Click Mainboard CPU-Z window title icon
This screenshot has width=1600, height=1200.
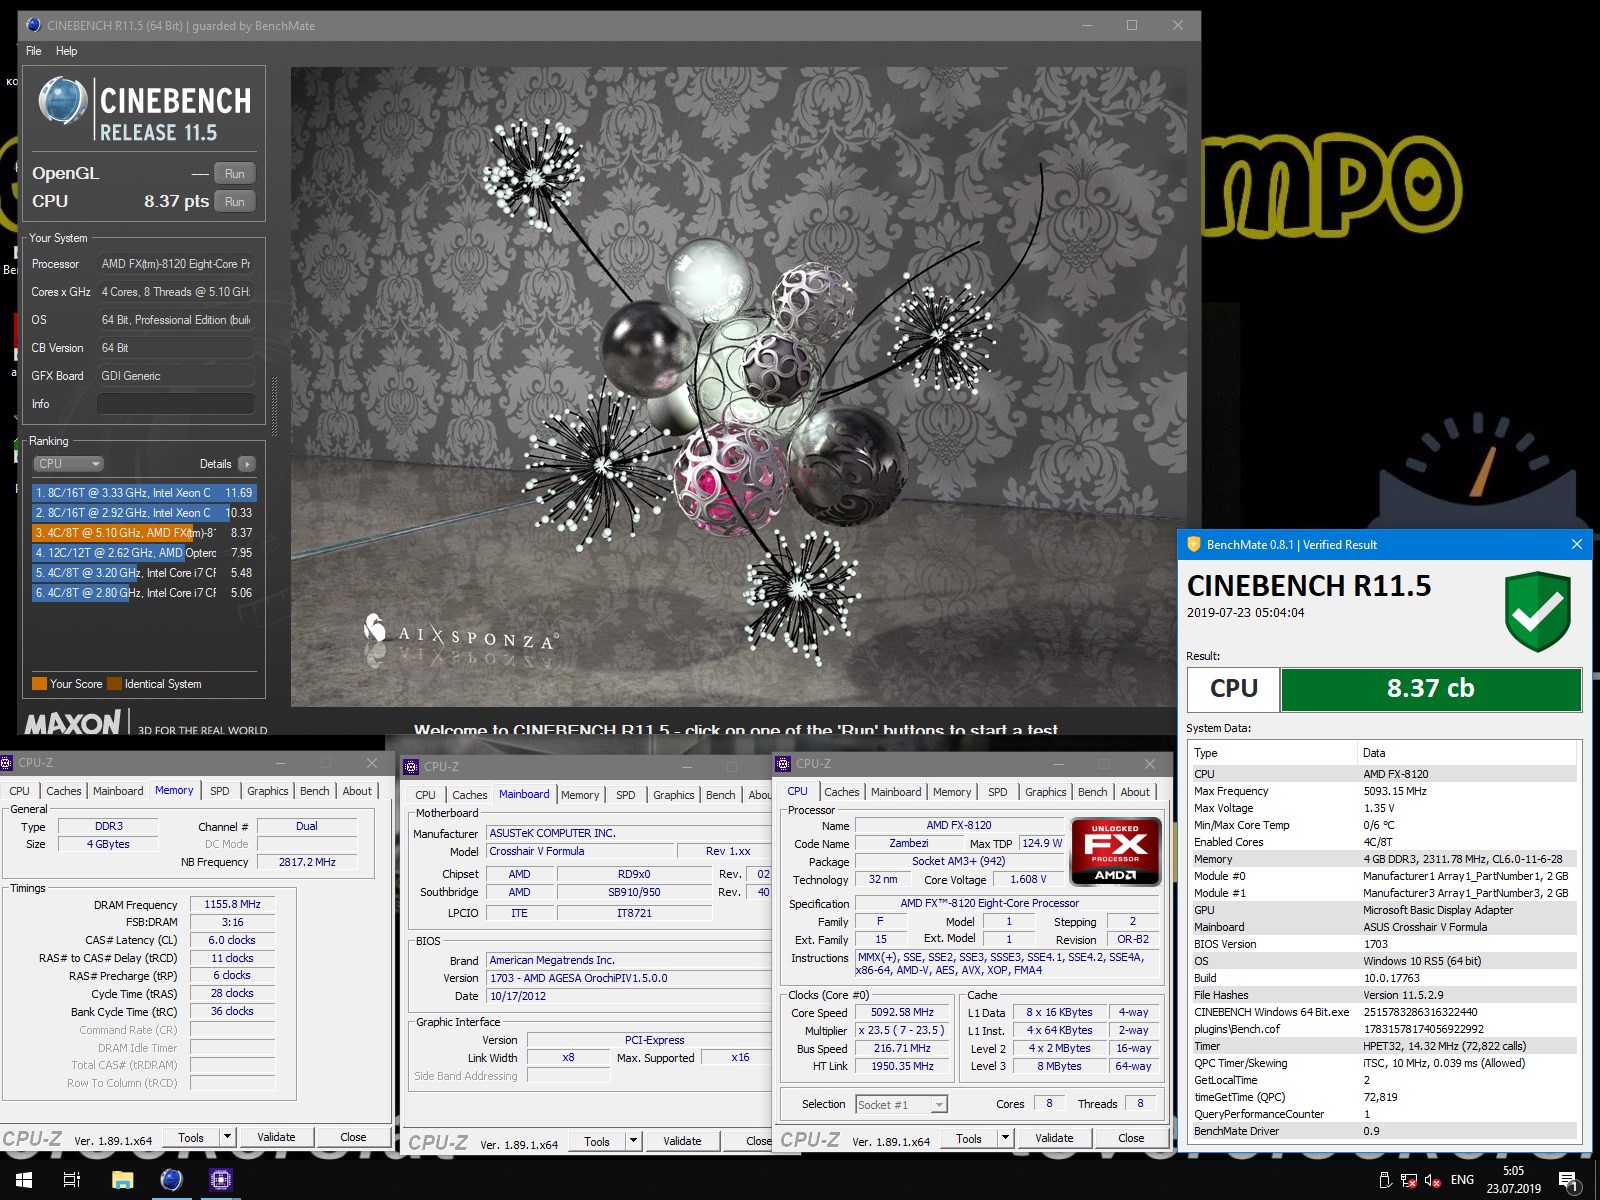(411, 767)
